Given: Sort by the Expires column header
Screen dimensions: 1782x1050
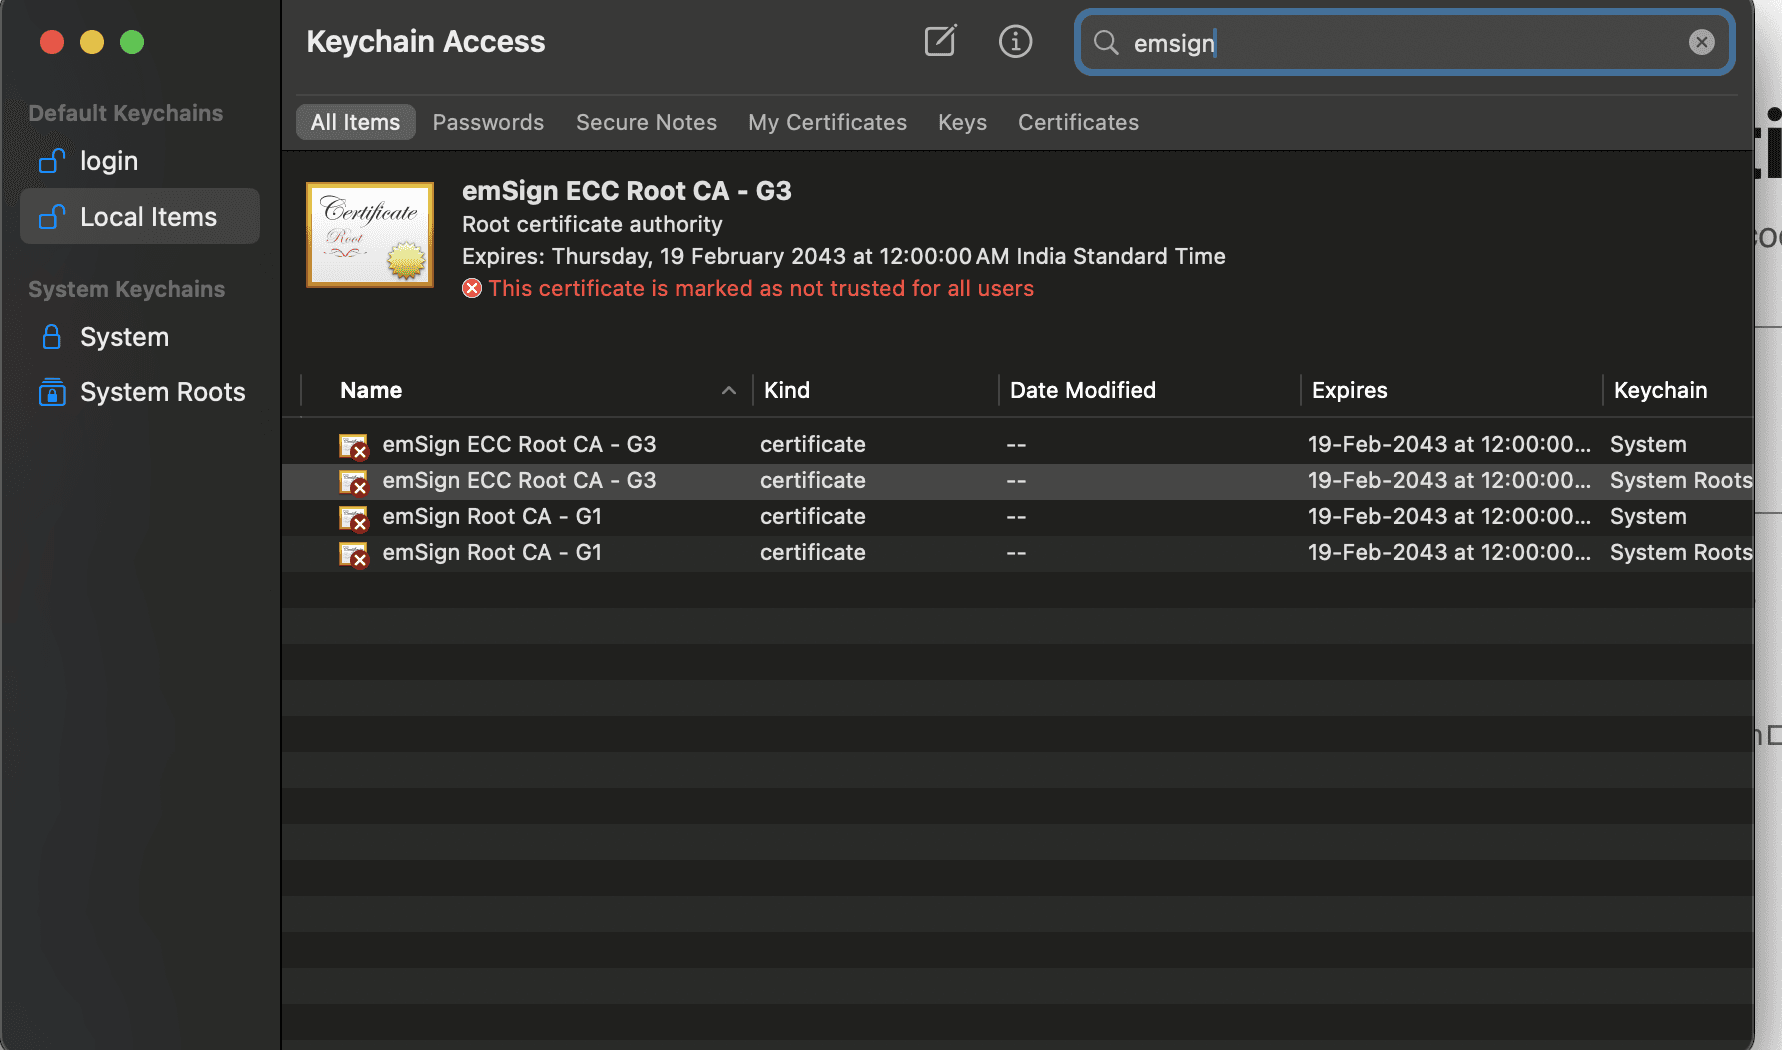Looking at the screenshot, I should tap(1350, 390).
